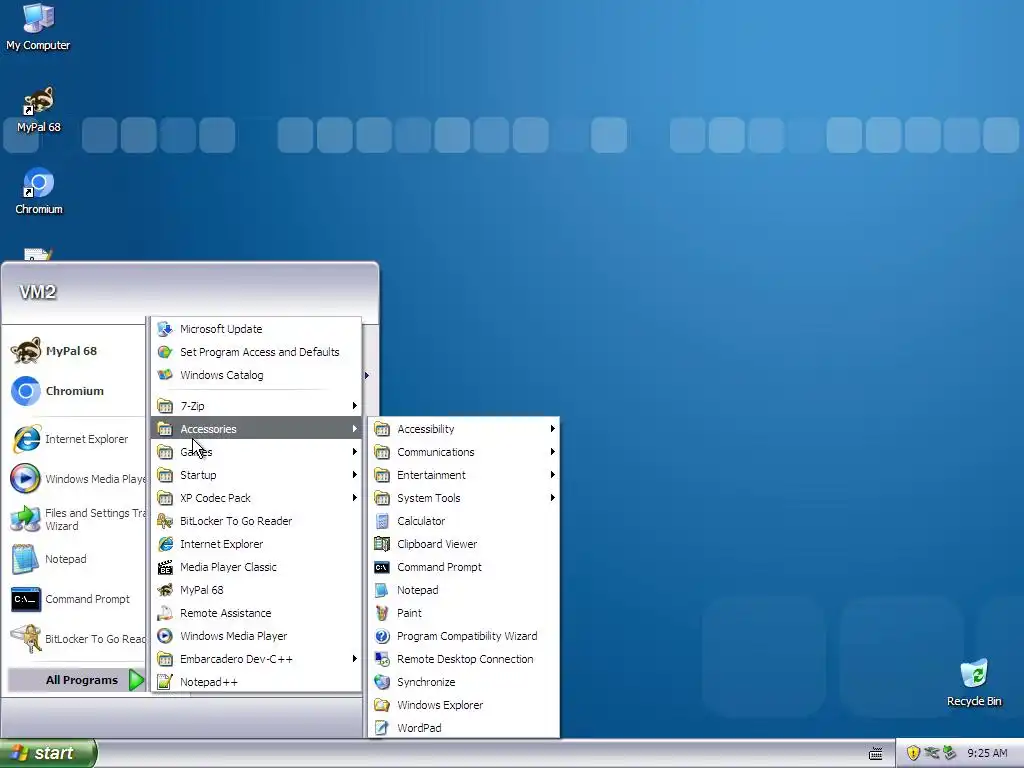Click Microsoft Update in All Programs
1024x768 pixels.
tap(257, 329)
